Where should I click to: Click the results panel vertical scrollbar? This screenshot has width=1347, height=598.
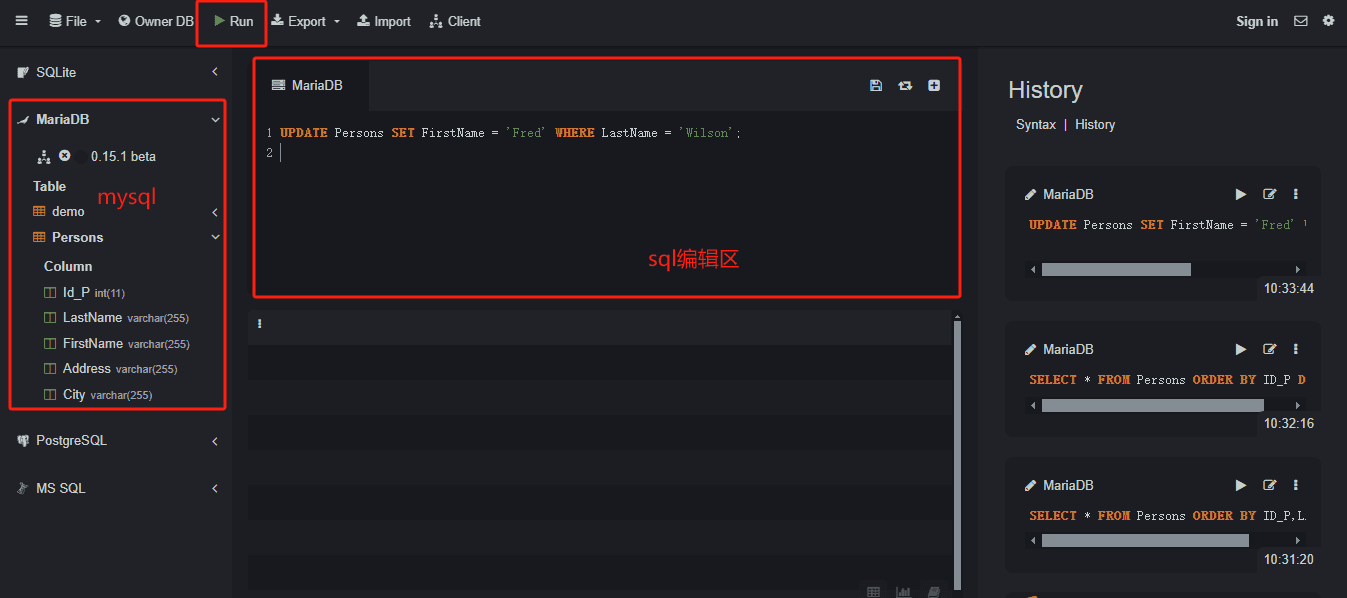[957, 453]
